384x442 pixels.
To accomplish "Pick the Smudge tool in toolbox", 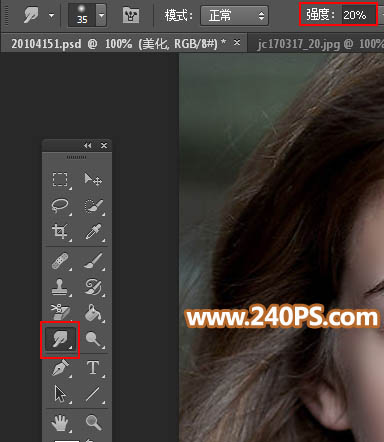I will 60,339.
